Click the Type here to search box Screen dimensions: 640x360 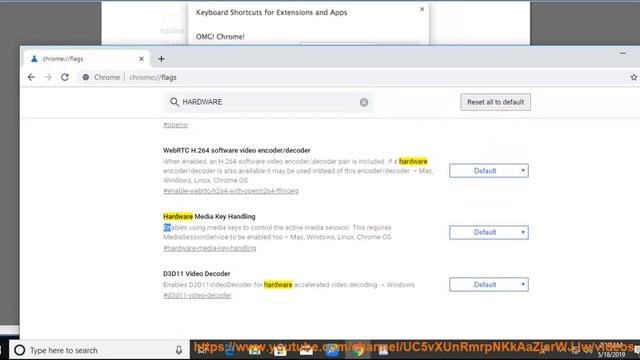(100, 350)
